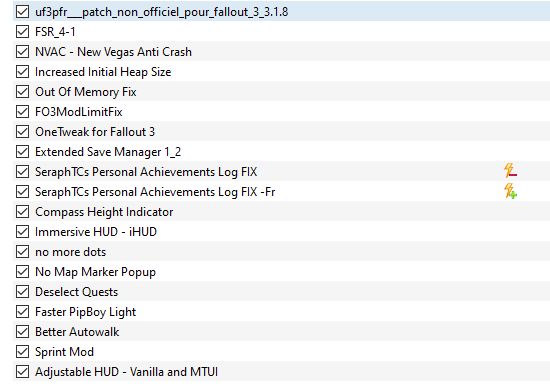Screen dimensions: 550x386
Task: Toggle checkbox for SeraphTCs Personal Achievements Log FIX
Action: [22, 171]
